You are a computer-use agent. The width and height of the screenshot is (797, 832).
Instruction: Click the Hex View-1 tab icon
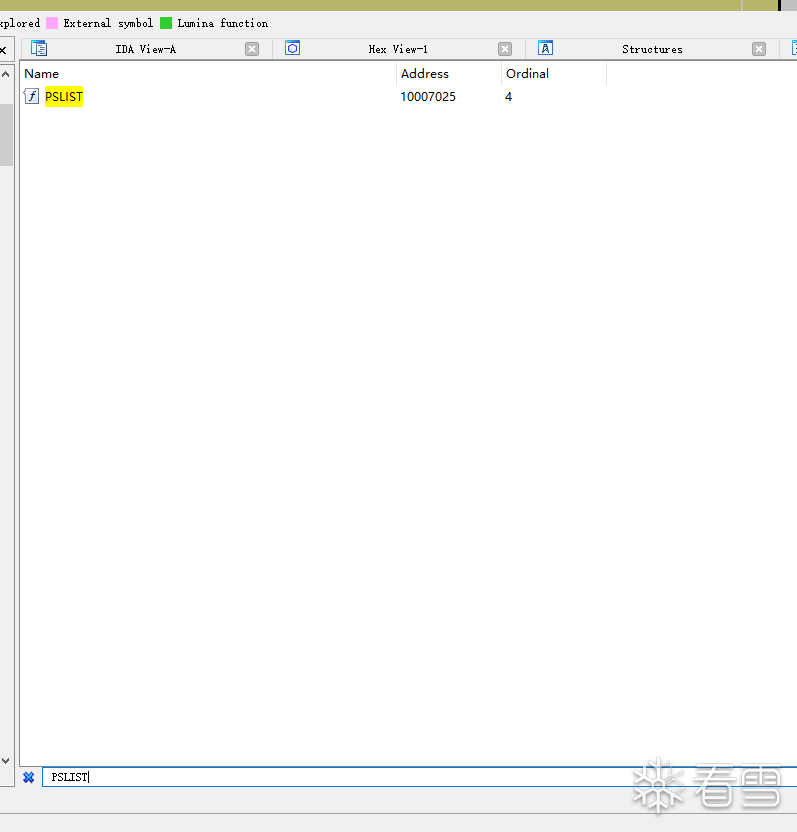[x=292, y=48]
